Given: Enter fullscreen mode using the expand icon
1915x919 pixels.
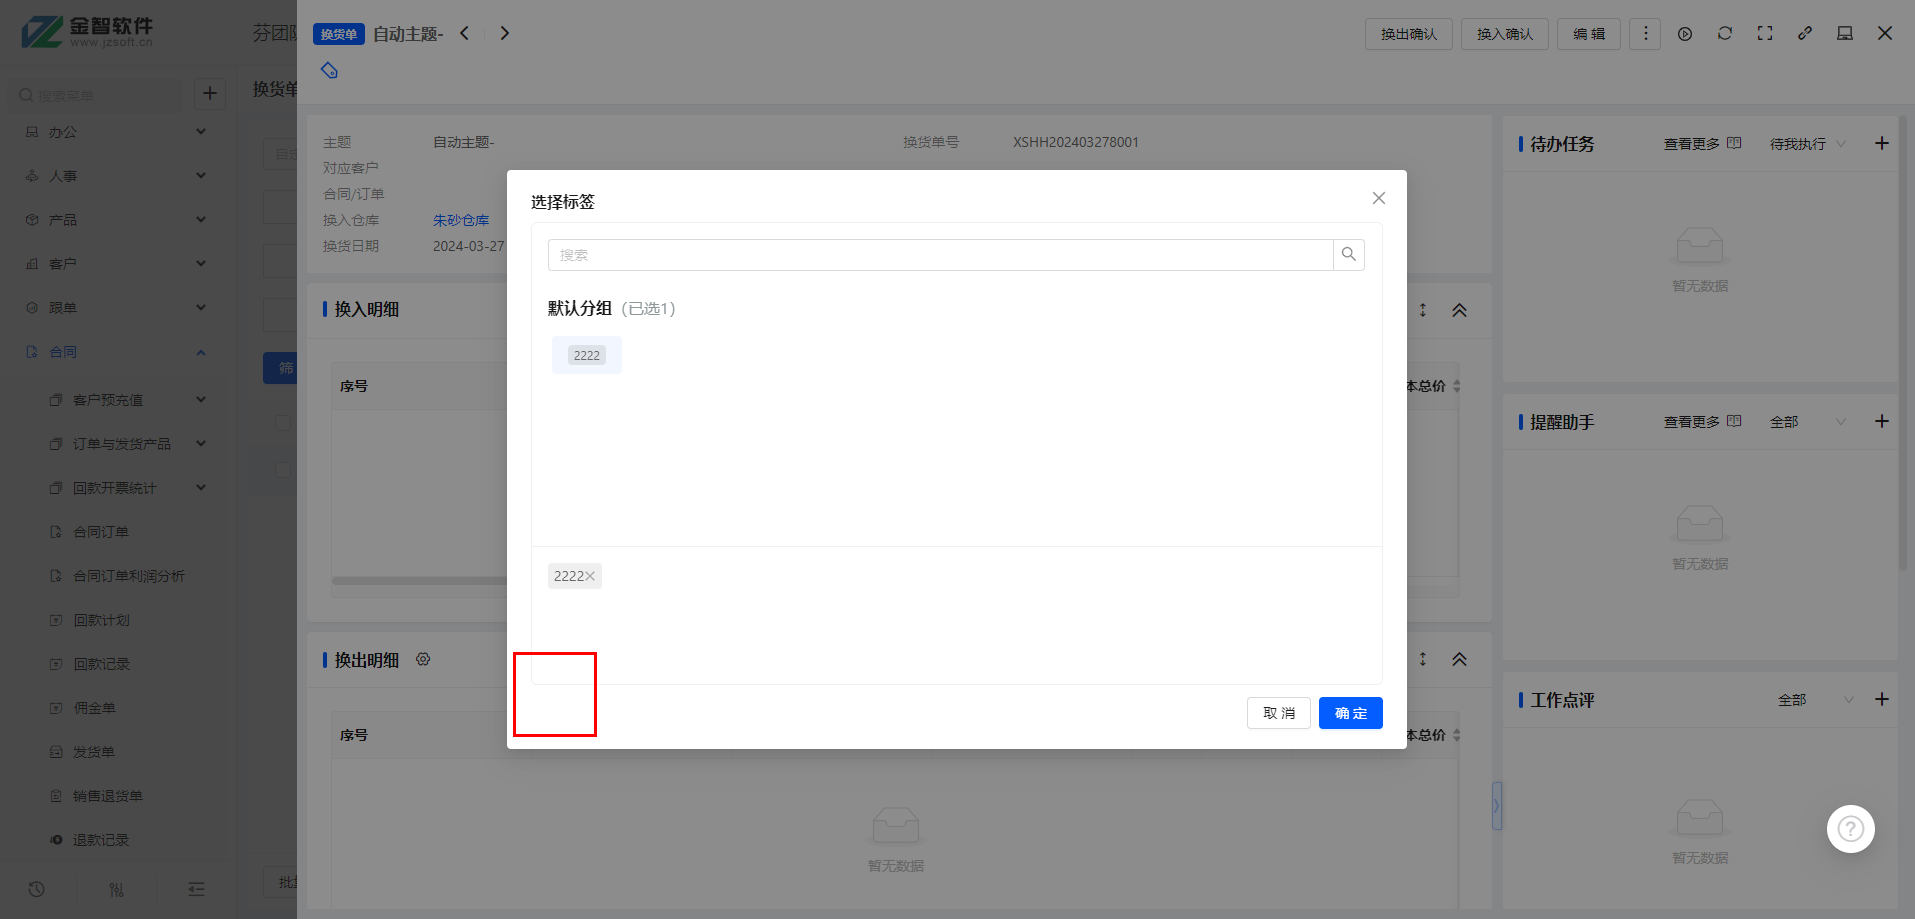Looking at the screenshot, I should pyautogui.click(x=1765, y=34).
